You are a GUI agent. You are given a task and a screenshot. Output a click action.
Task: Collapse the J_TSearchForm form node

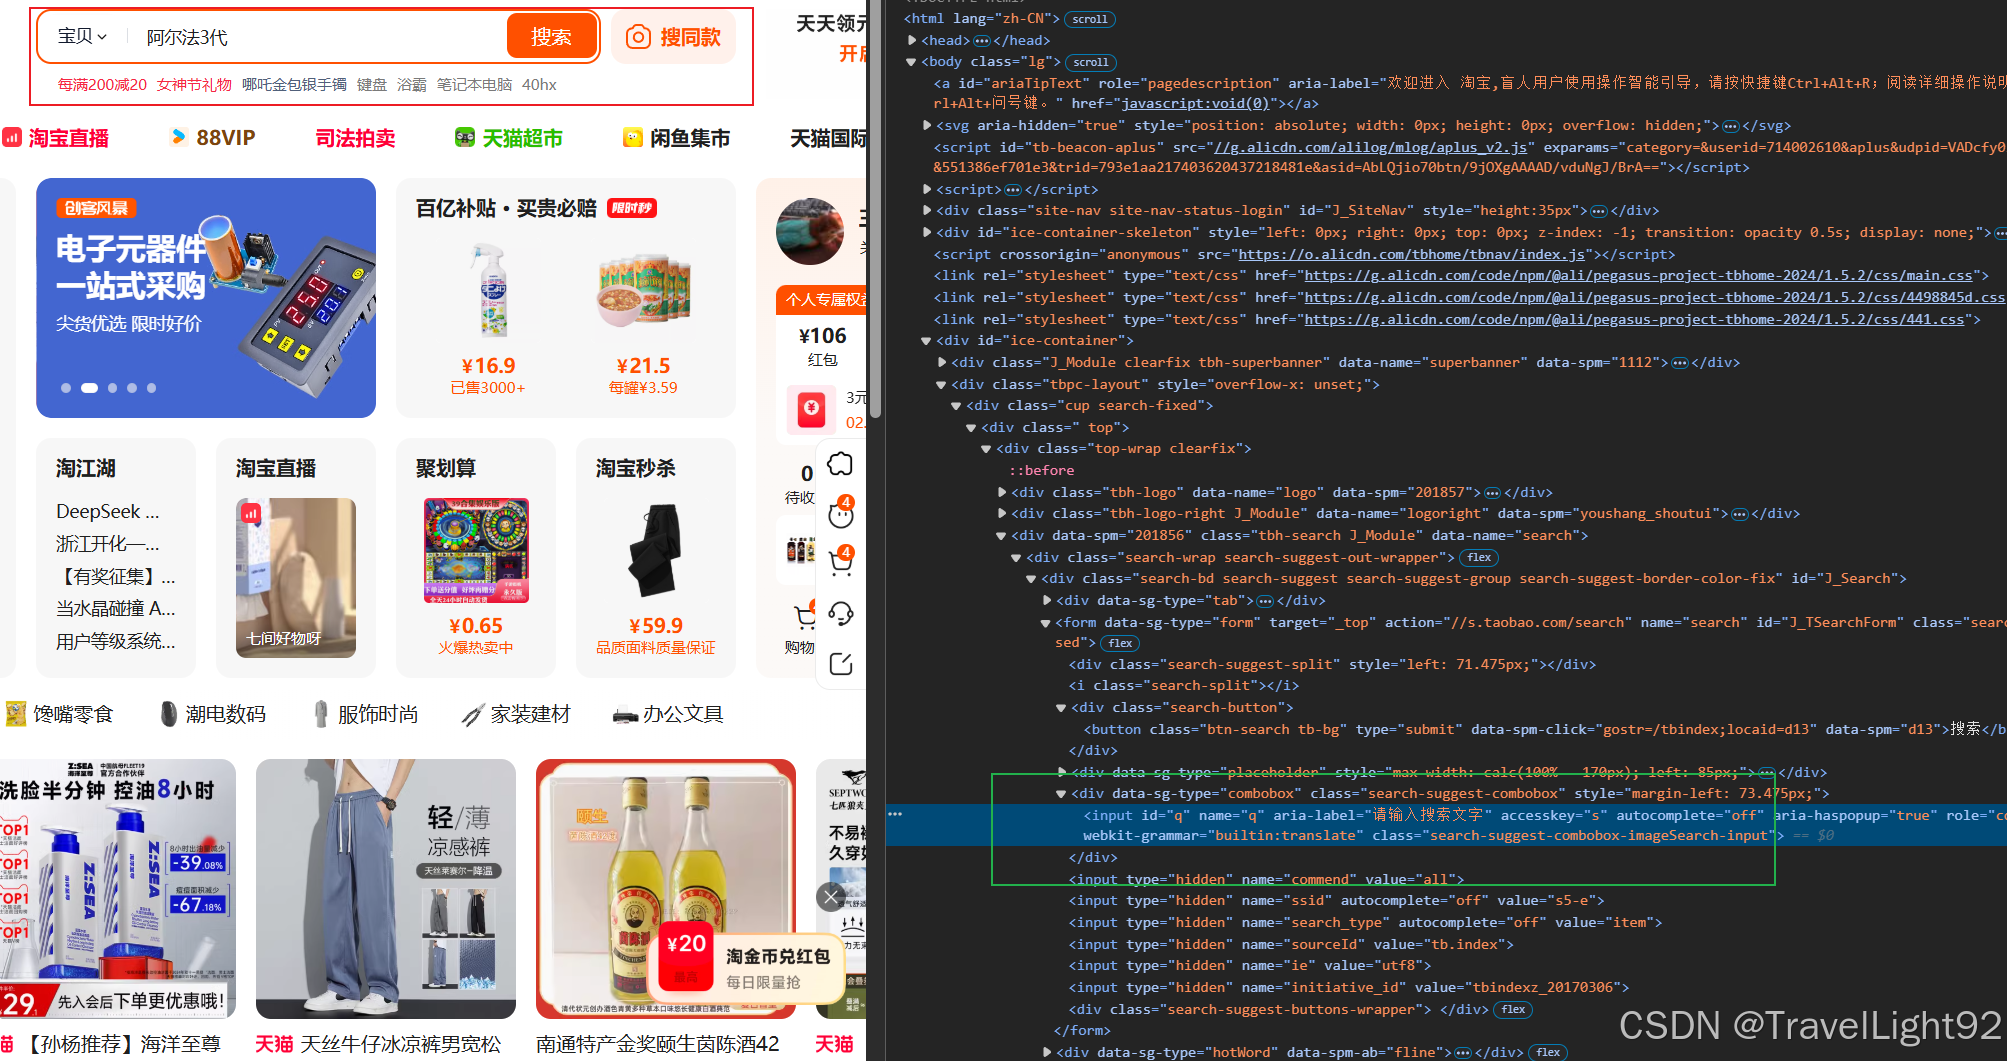coord(1046,622)
